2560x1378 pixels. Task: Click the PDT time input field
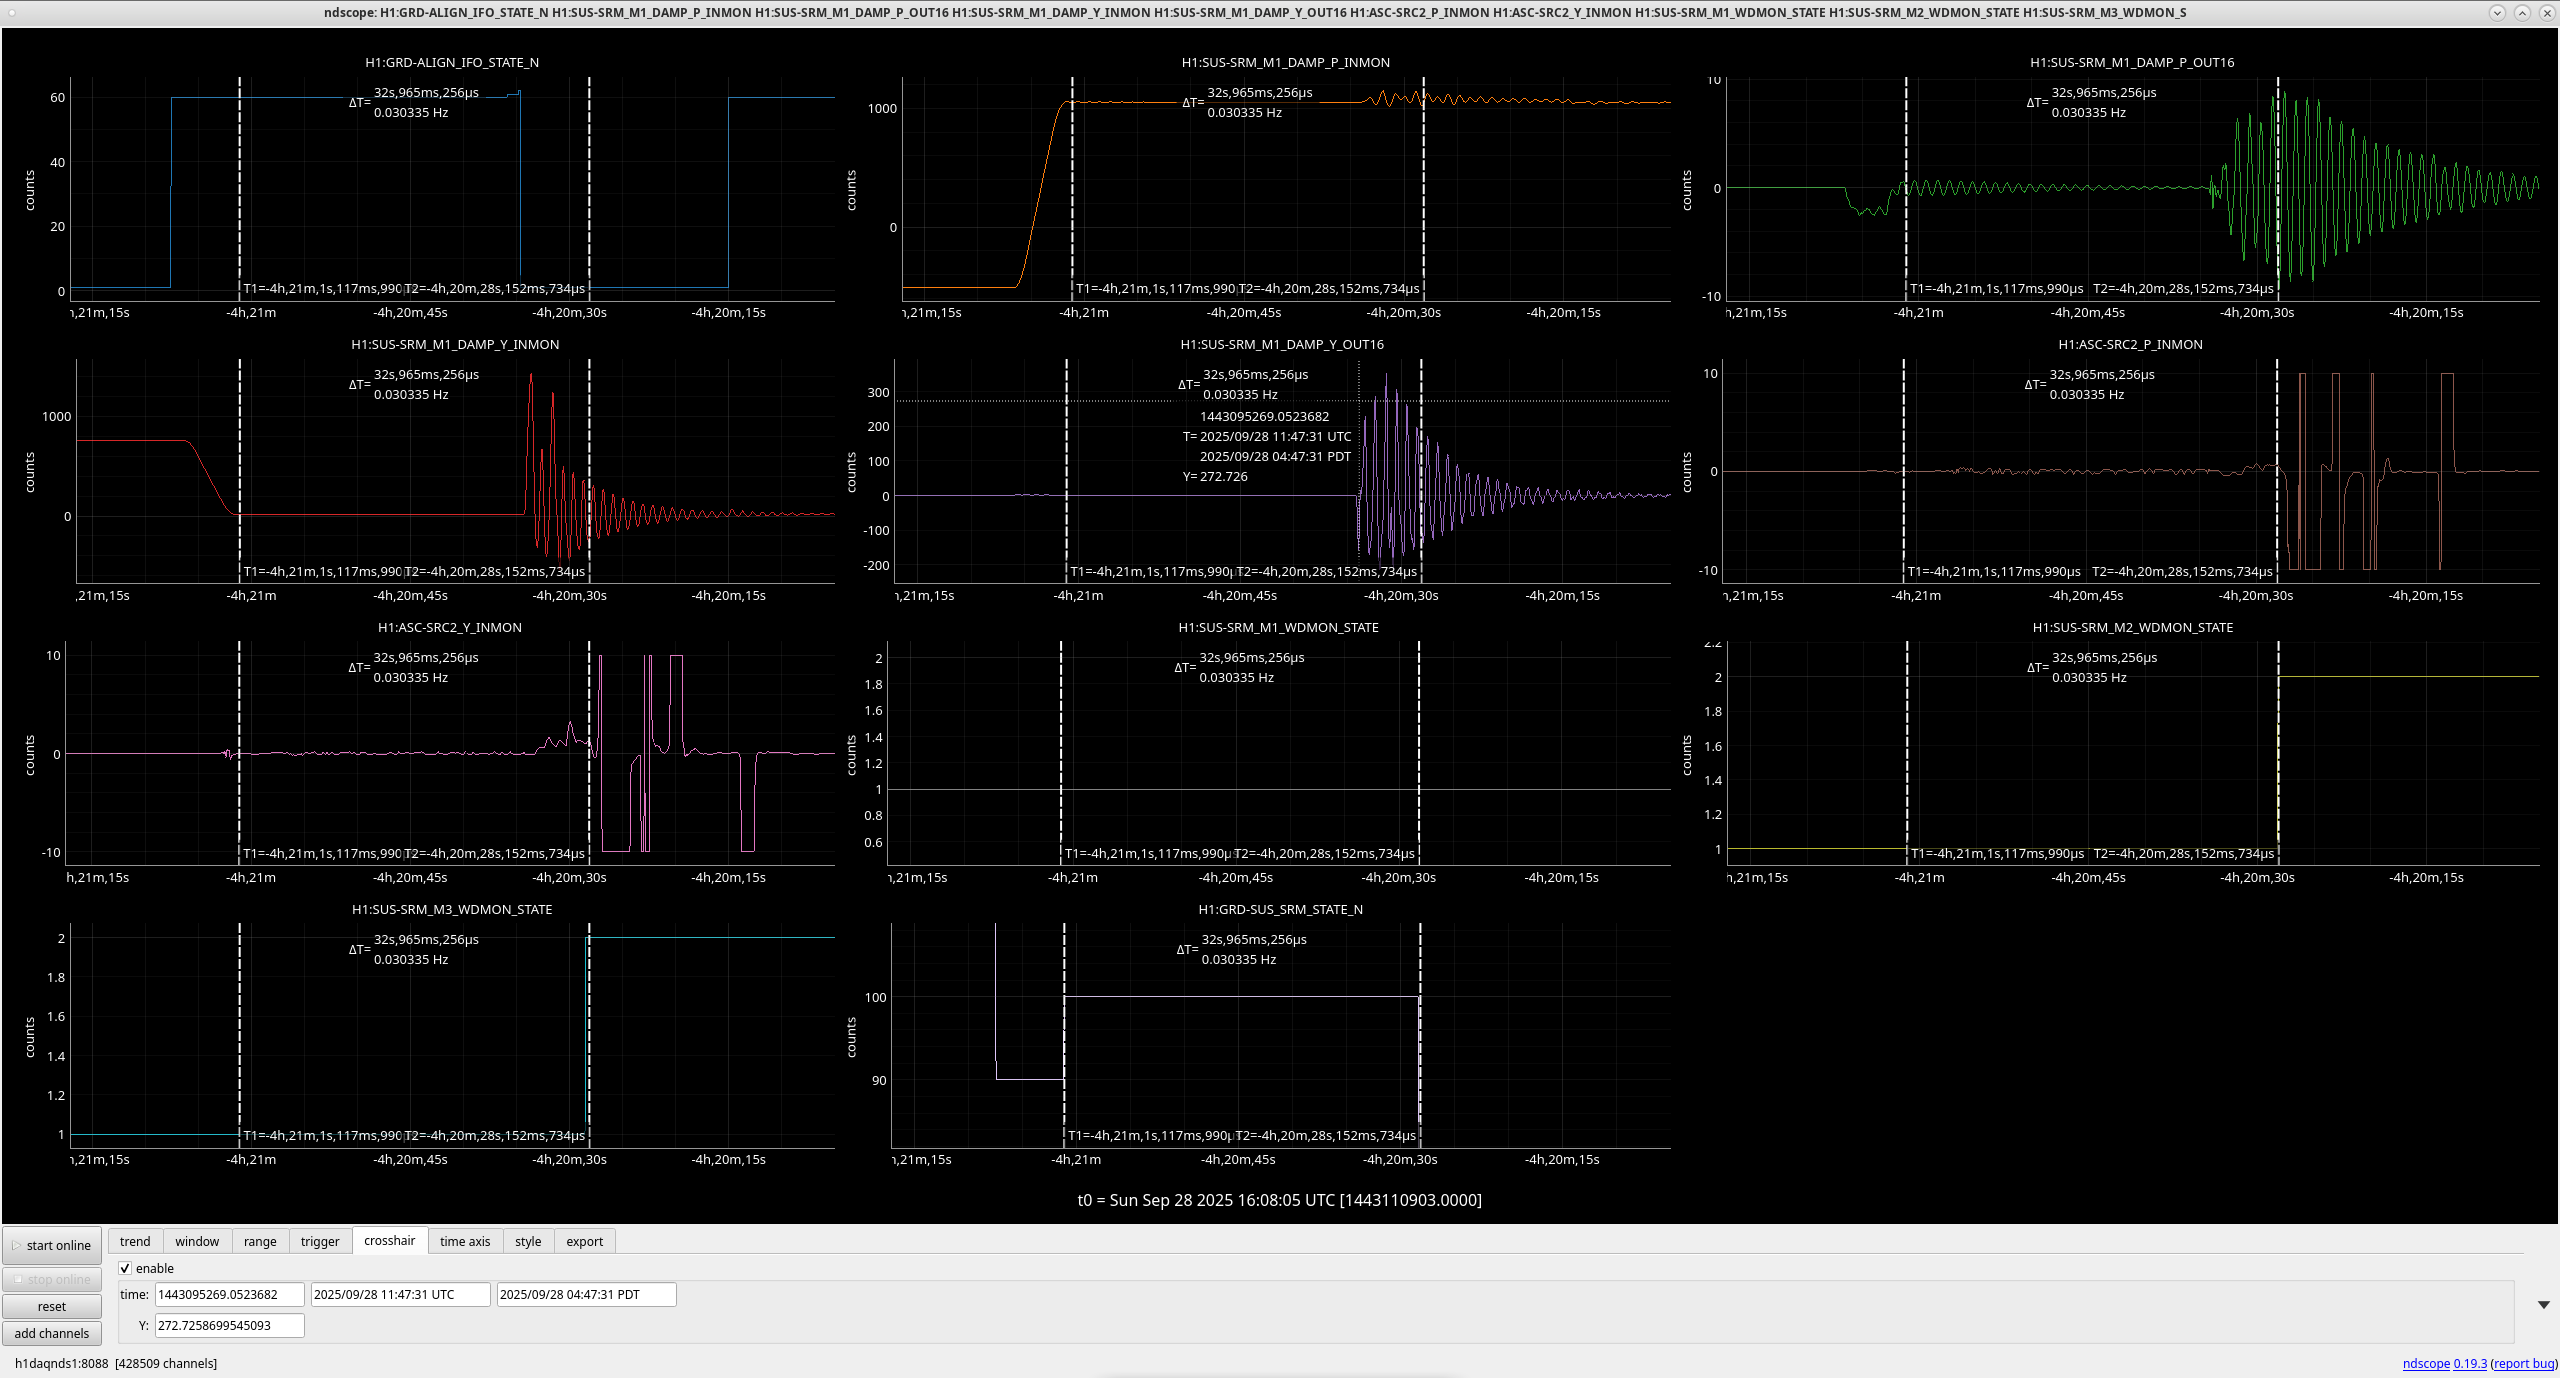[586, 1294]
